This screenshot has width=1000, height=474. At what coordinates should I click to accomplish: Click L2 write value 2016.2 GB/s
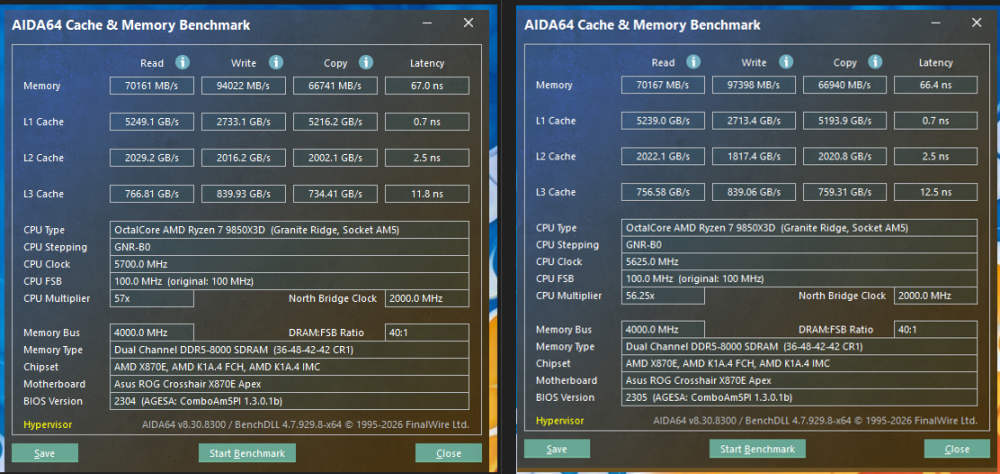coord(244,158)
